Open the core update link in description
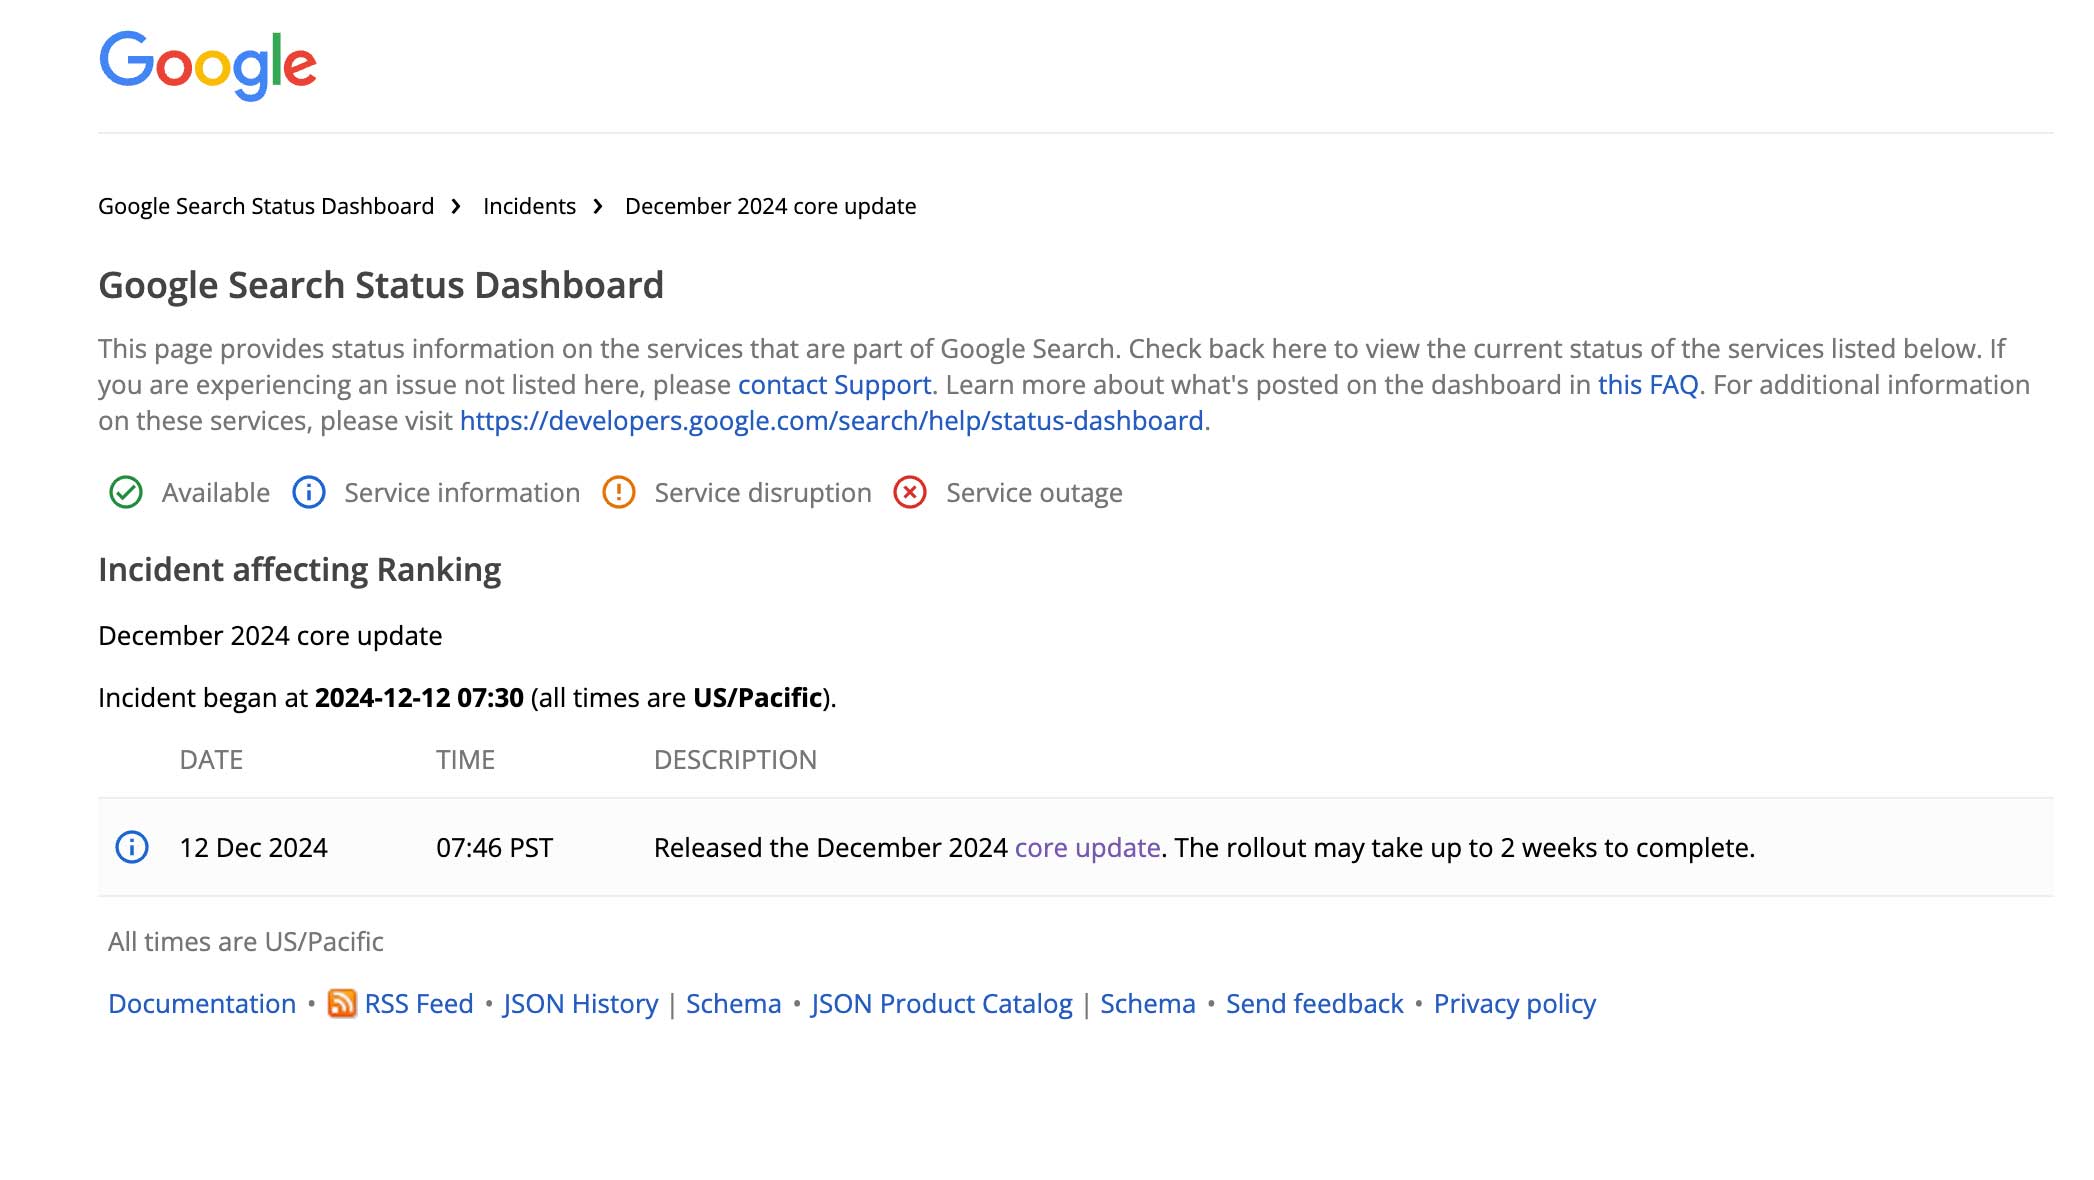 click(1087, 848)
